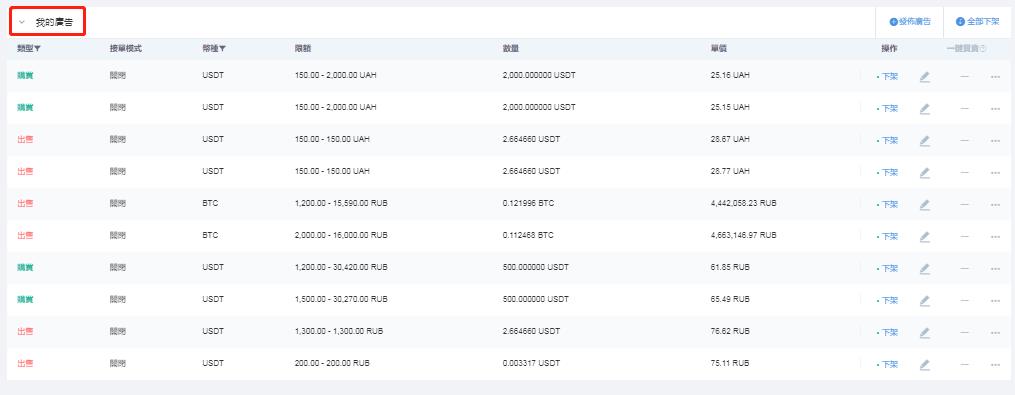Click 下架 on the 61.85 RUB ad
This screenshot has height=395, width=1015.
[x=889, y=269]
